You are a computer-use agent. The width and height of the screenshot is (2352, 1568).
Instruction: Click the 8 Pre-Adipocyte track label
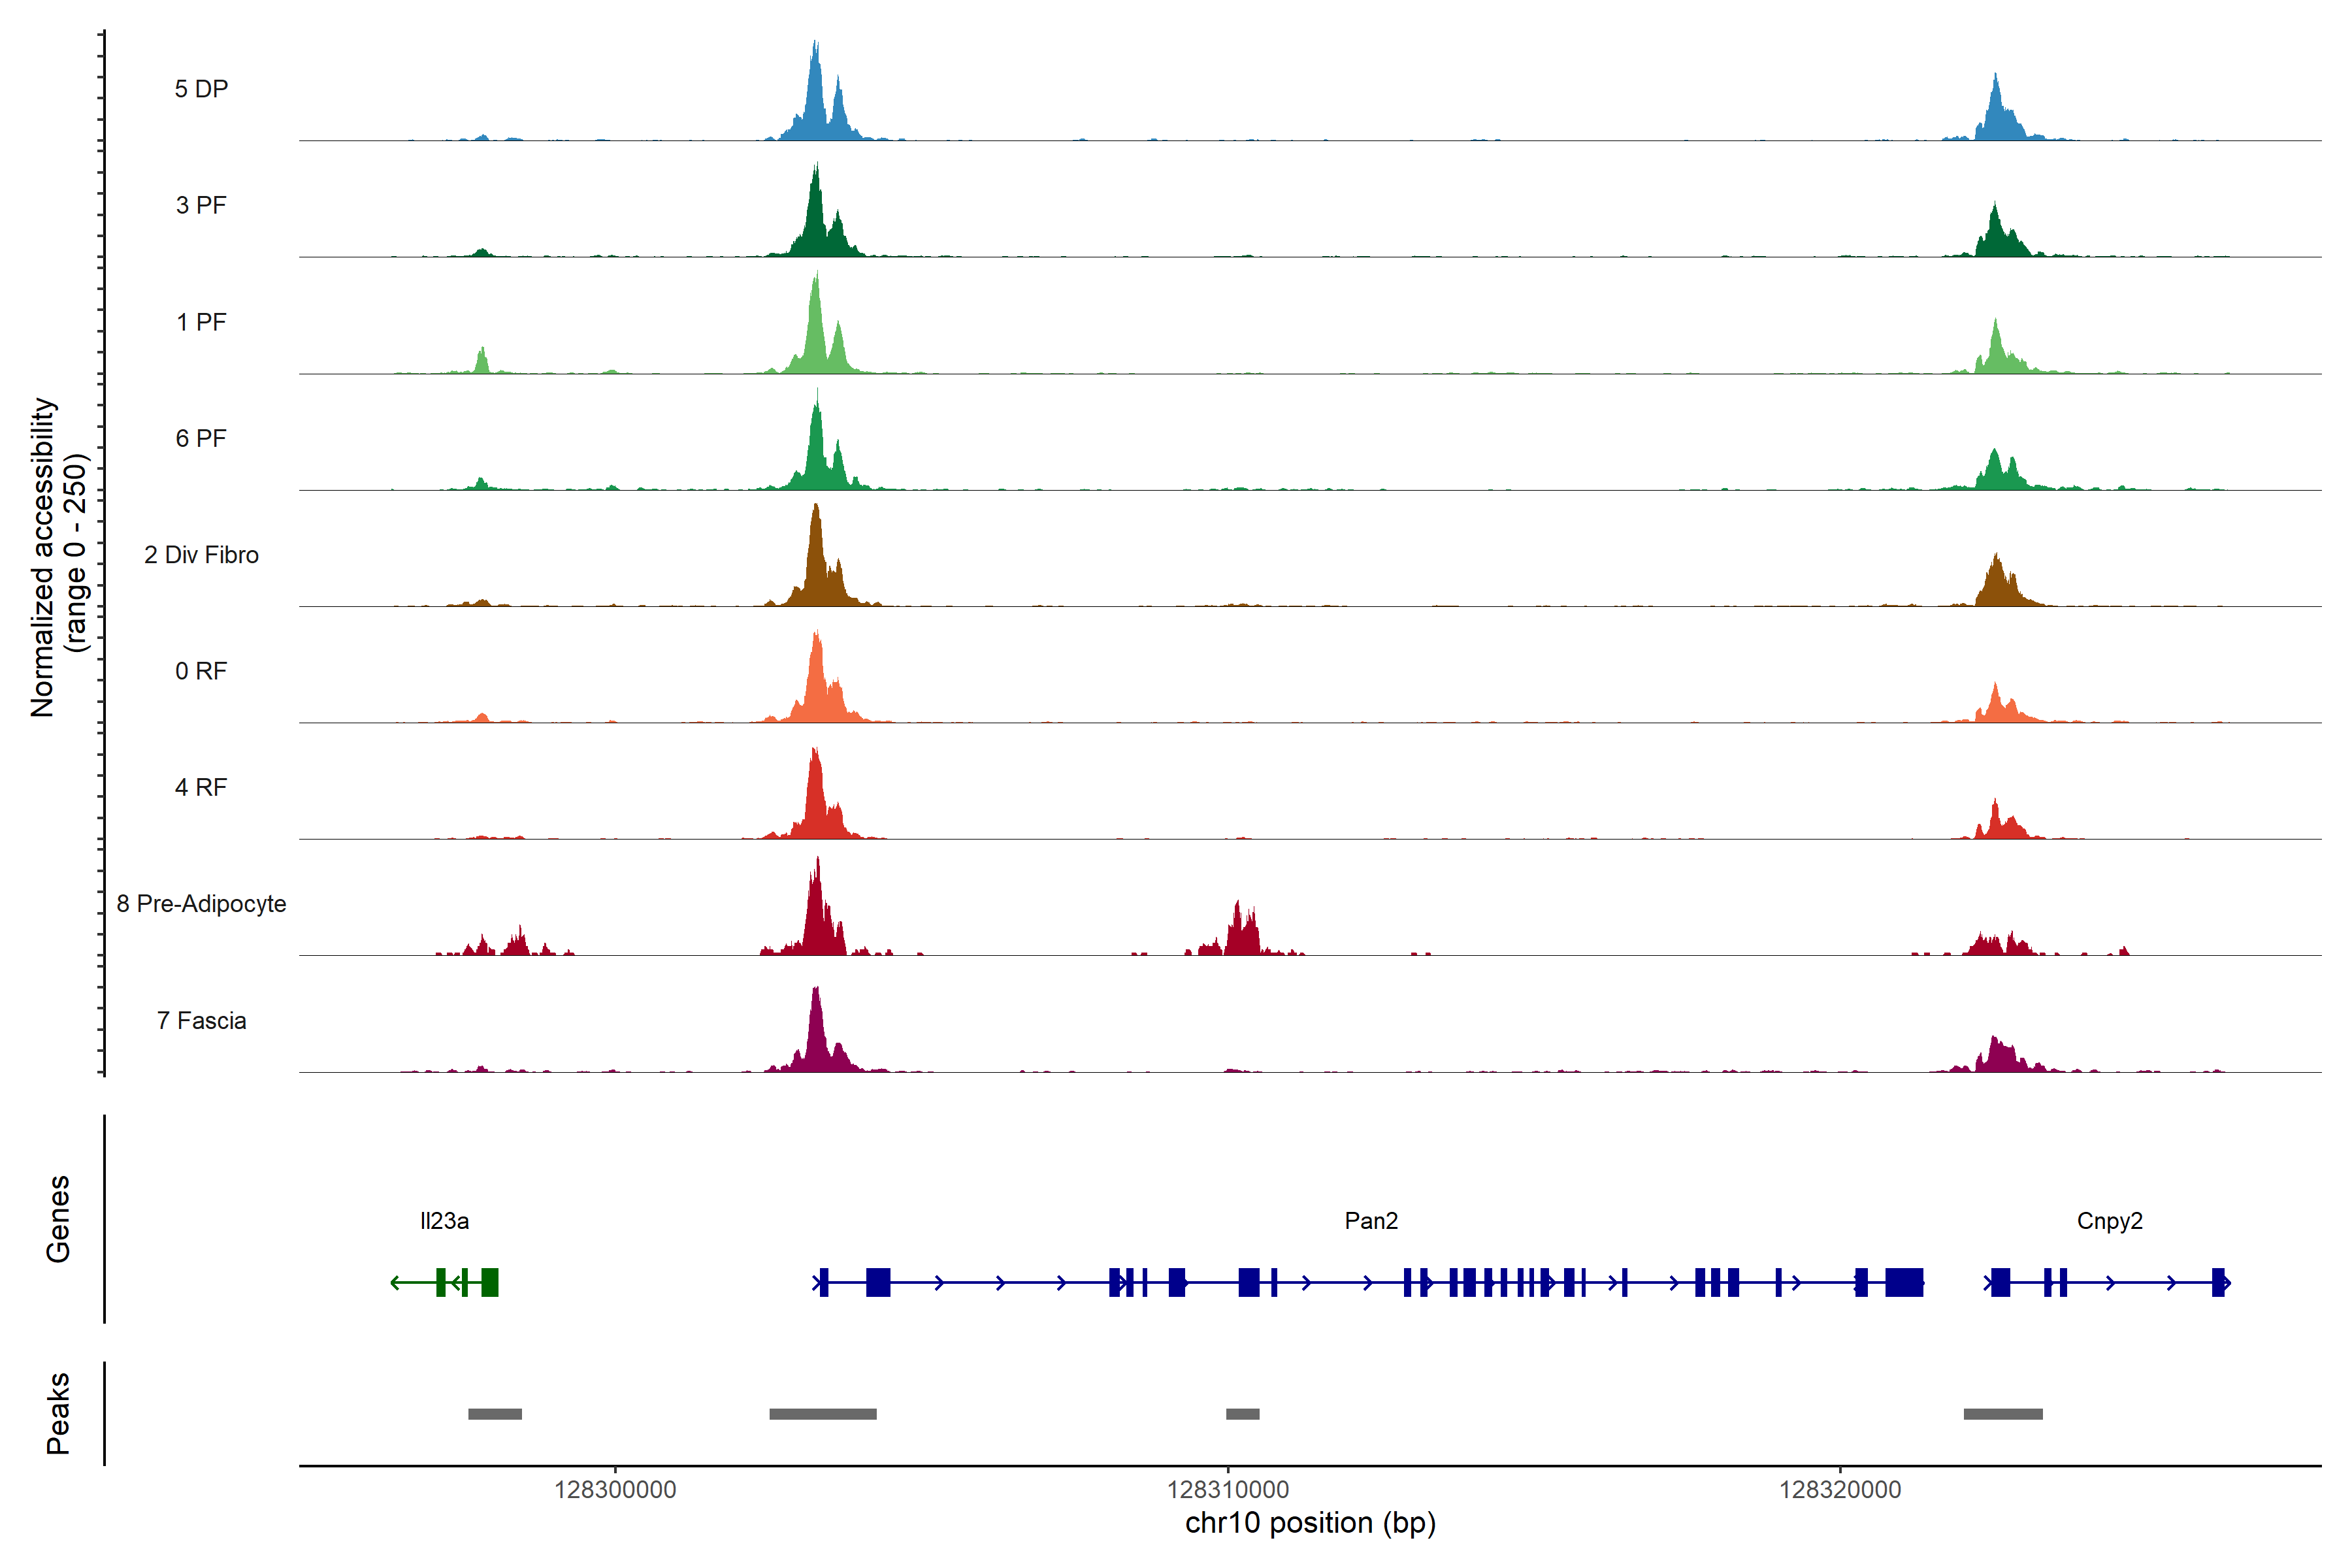click(201, 903)
